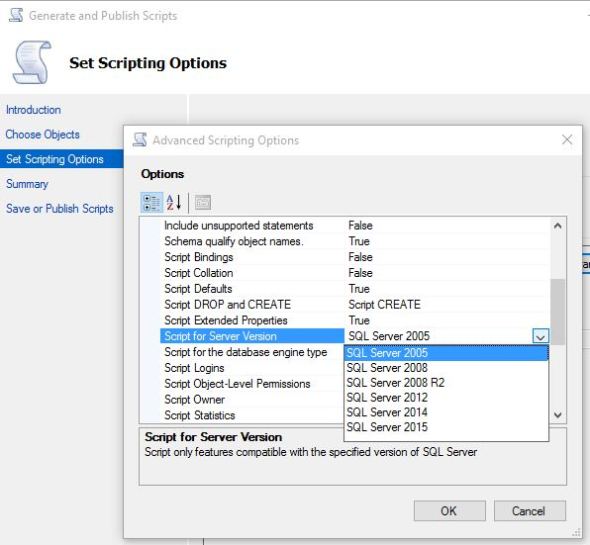Click the Script CREATE value cell
The image size is (590, 545).
(x=447, y=304)
